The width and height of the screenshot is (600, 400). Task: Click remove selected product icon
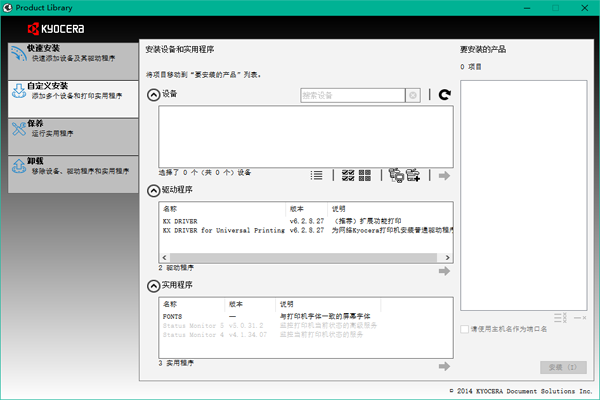pyautogui.click(x=580, y=318)
